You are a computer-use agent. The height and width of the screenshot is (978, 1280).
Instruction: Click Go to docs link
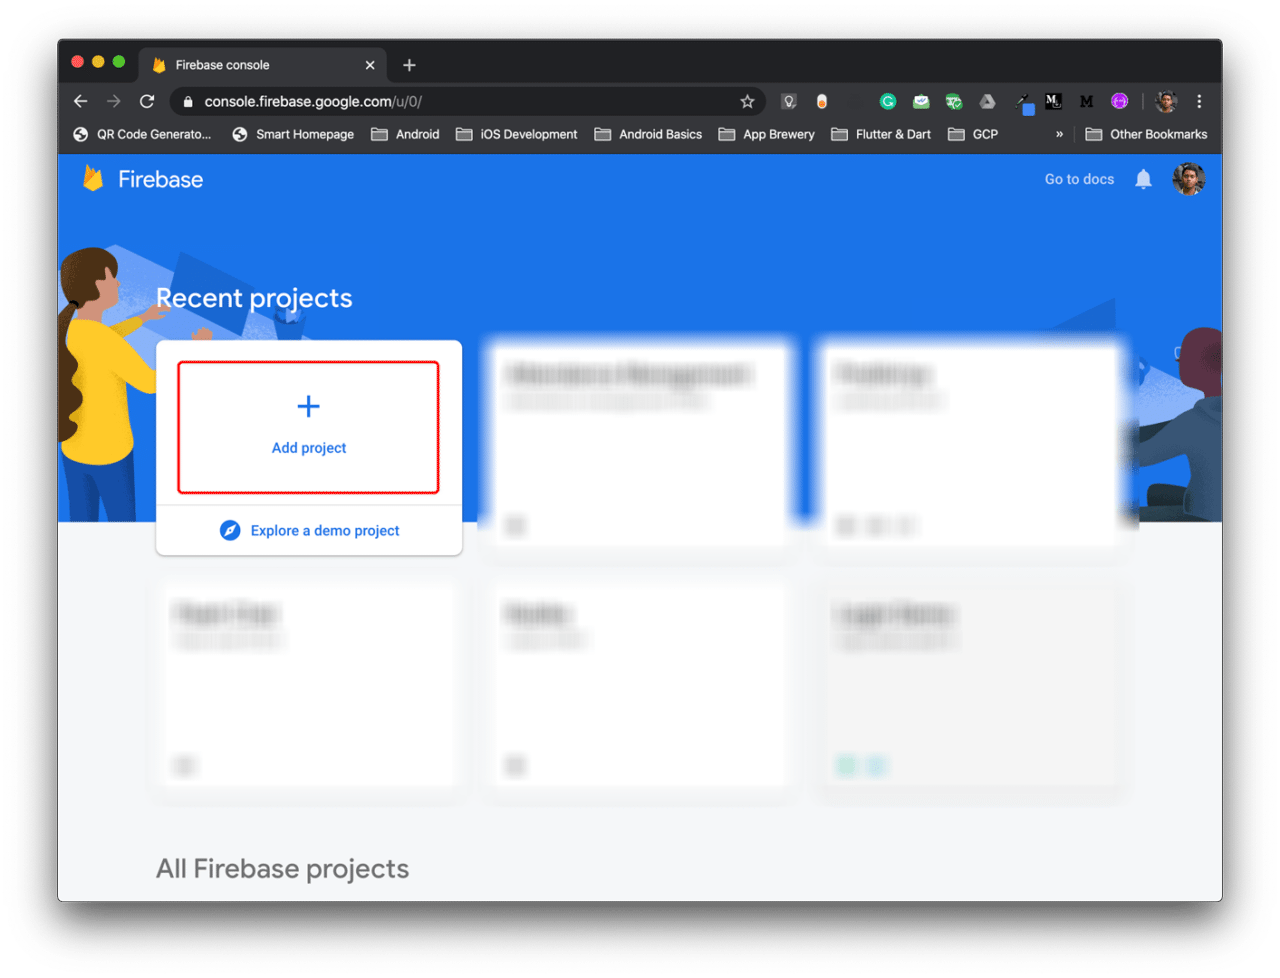pyautogui.click(x=1079, y=179)
